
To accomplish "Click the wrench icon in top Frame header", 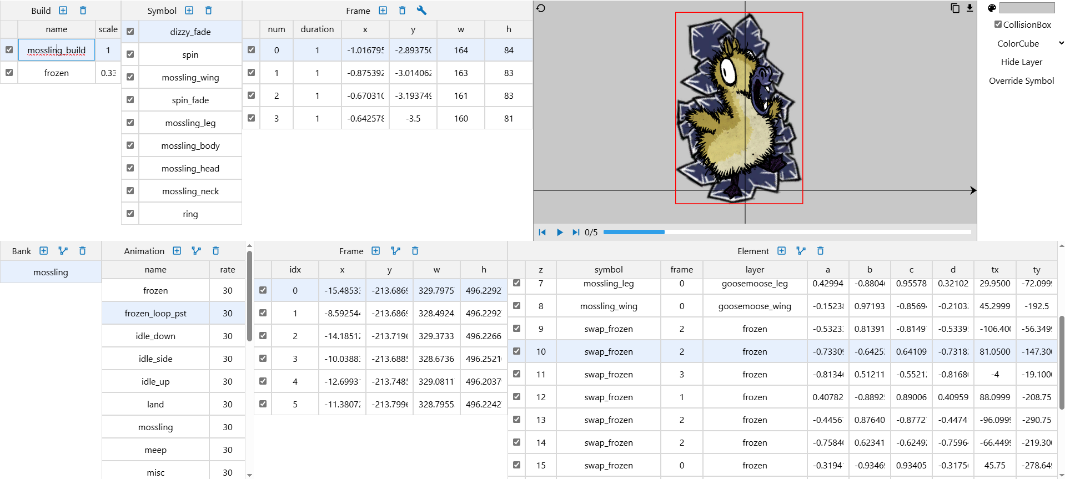I will click(x=421, y=10).
